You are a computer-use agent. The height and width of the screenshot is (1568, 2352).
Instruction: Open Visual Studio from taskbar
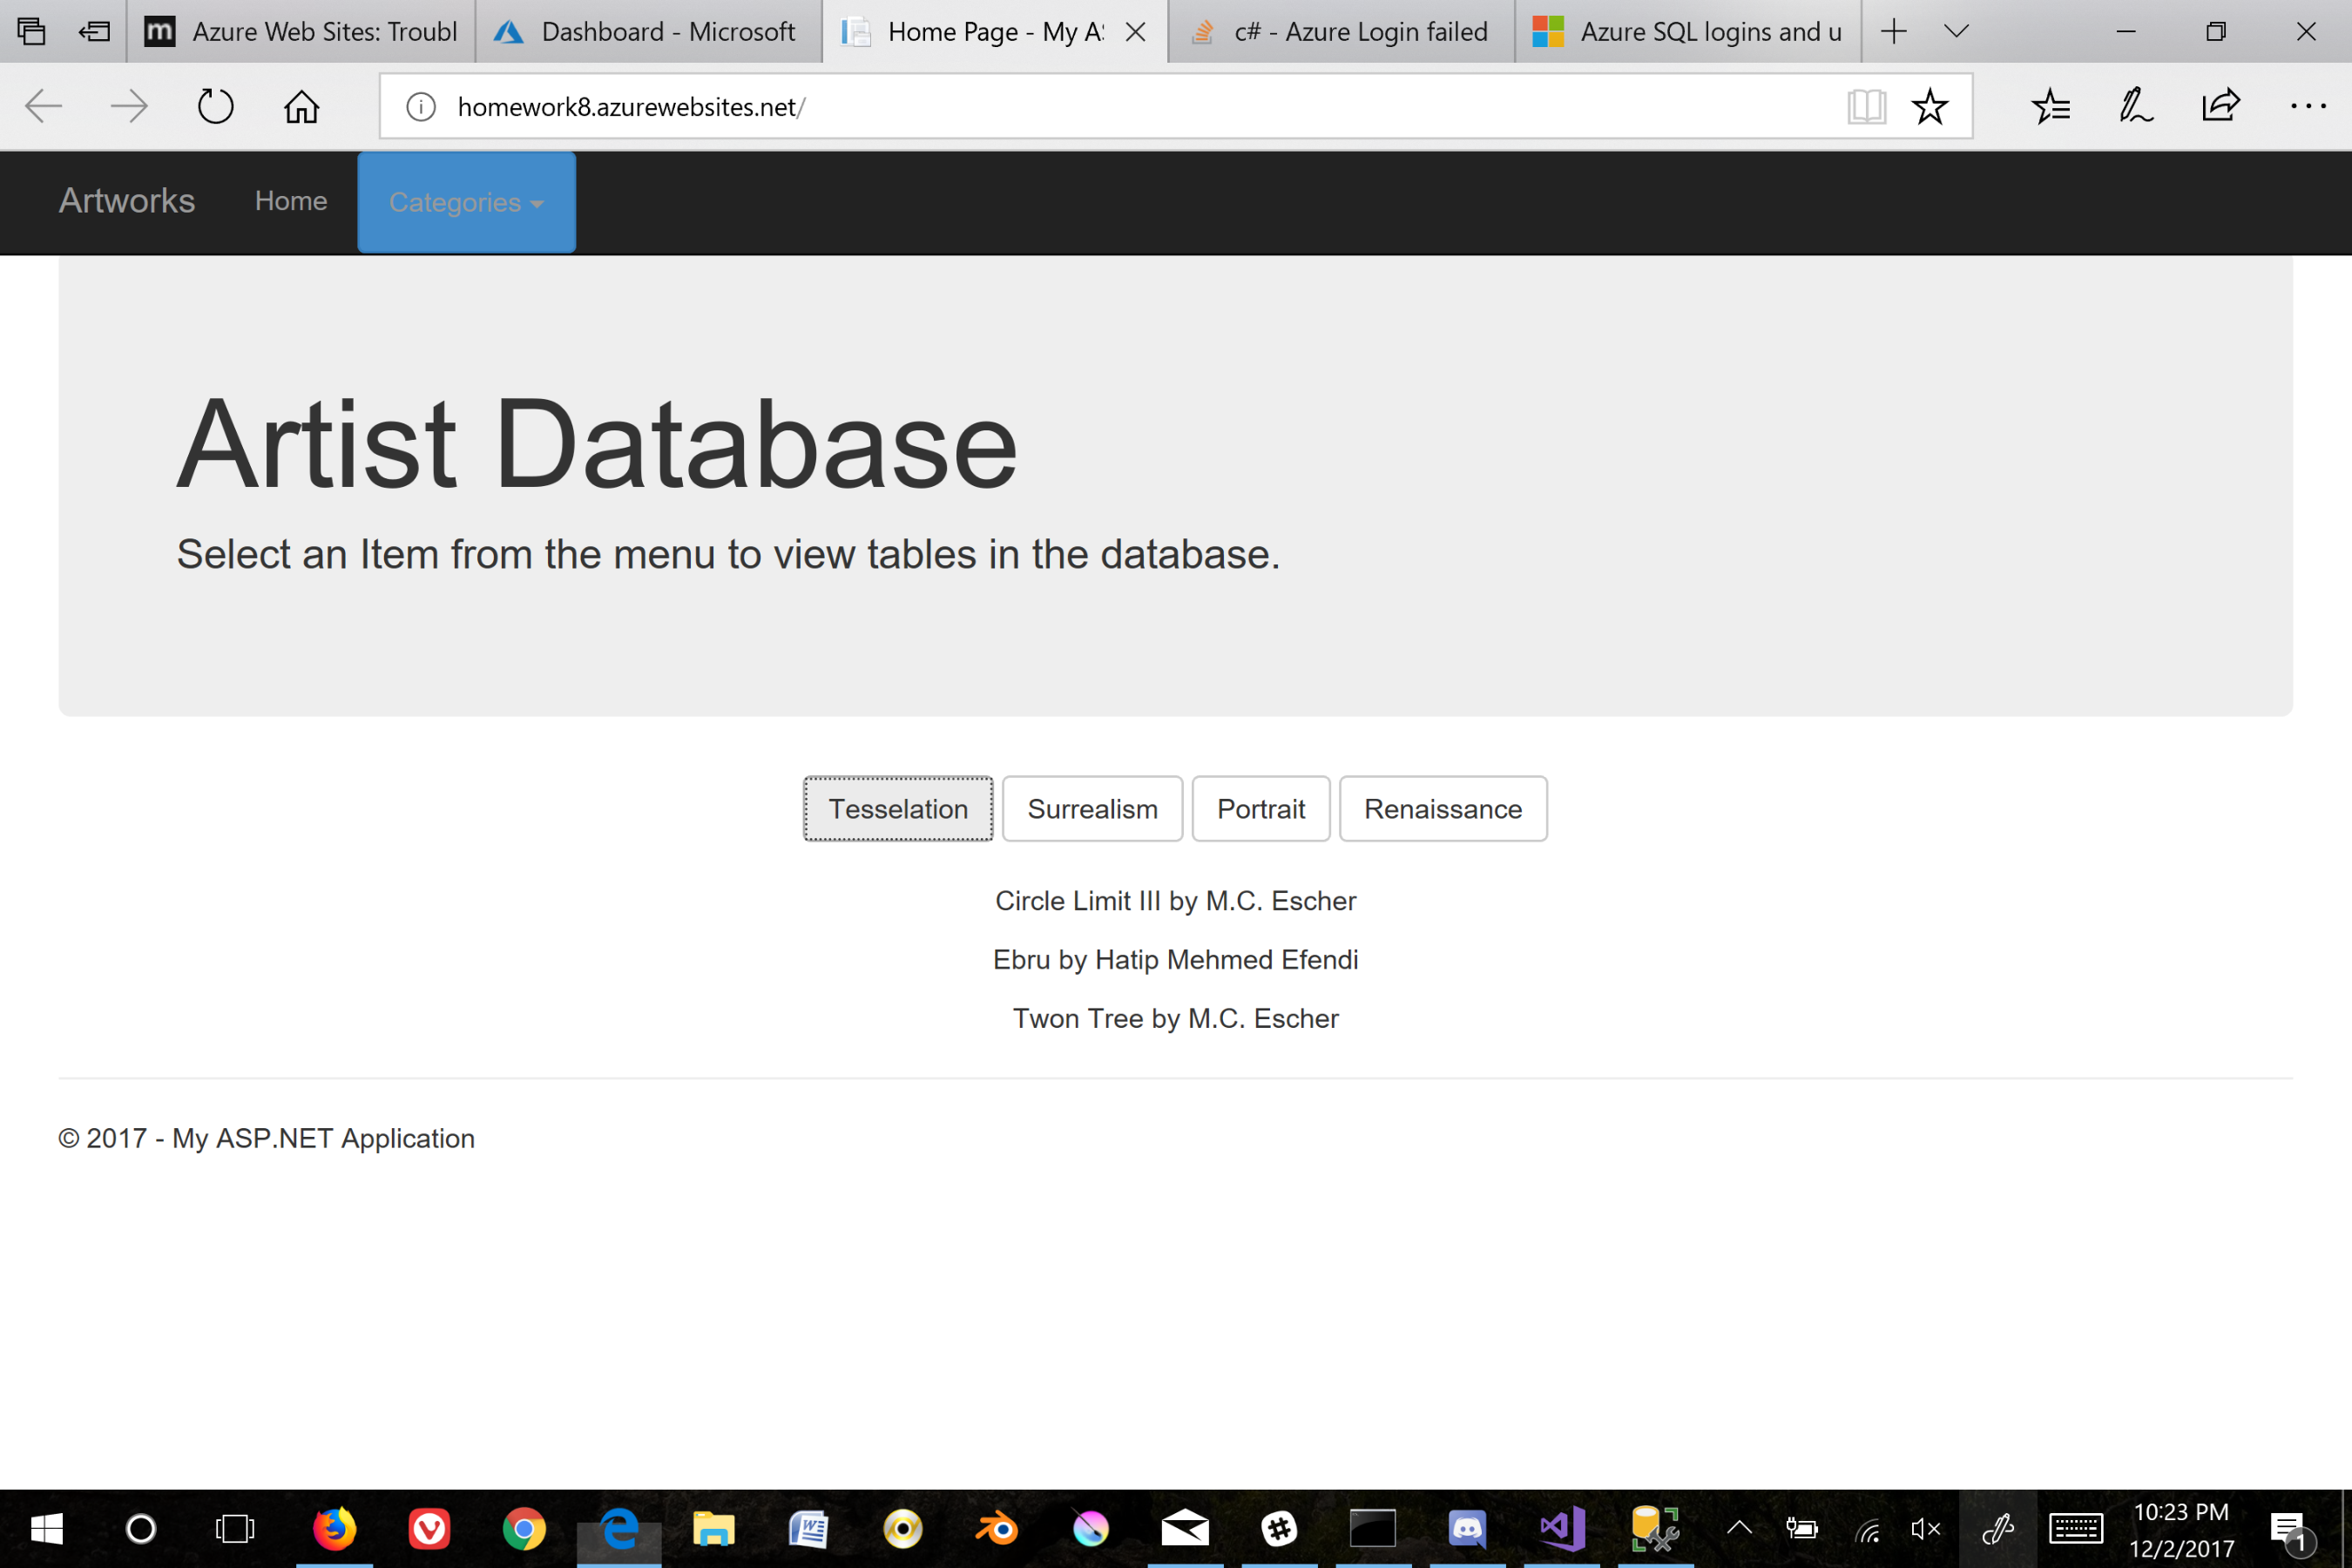coord(1561,1528)
